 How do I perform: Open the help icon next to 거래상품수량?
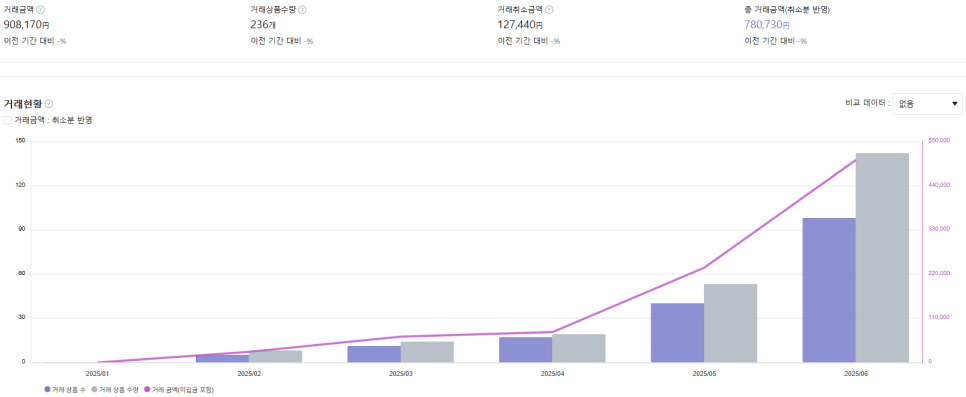302,10
